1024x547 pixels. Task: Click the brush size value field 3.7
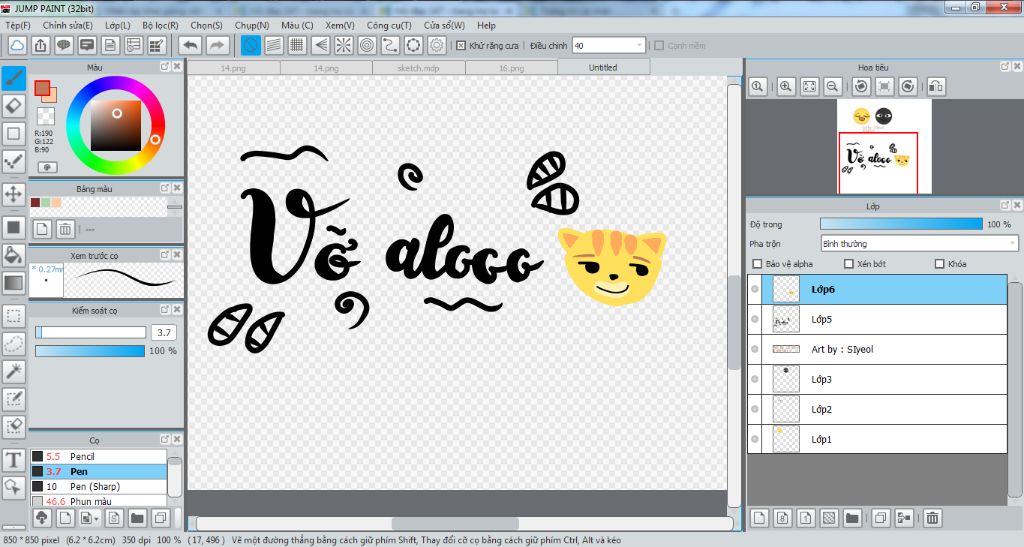165,332
